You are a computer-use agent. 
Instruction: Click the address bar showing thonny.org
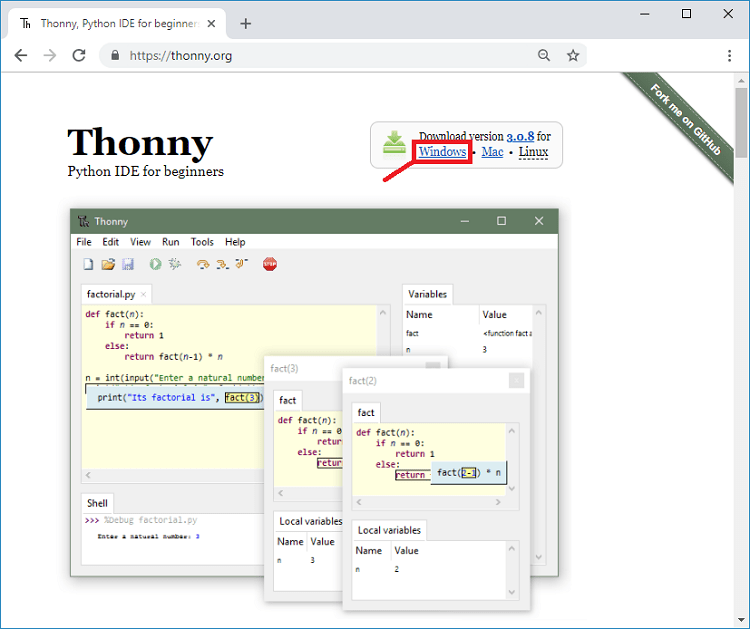coord(320,56)
